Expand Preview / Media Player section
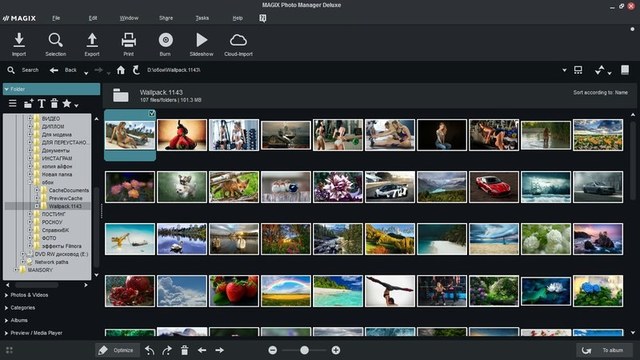Image resolution: width=640 pixels, height=360 pixels. click(33, 333)
